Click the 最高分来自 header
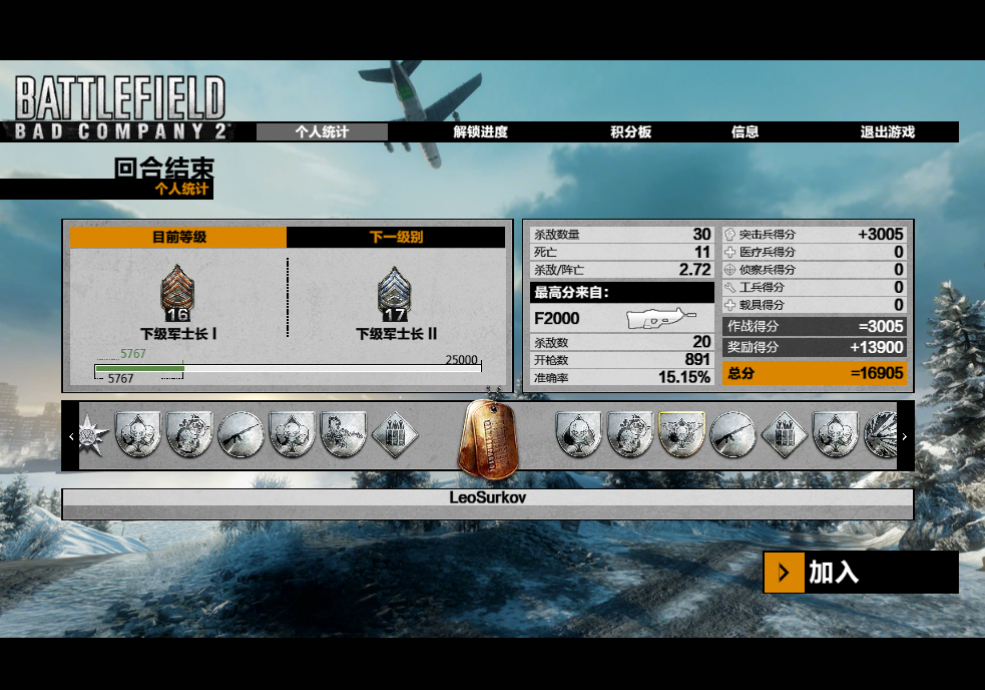985x690 pixels. pos(622,292)
